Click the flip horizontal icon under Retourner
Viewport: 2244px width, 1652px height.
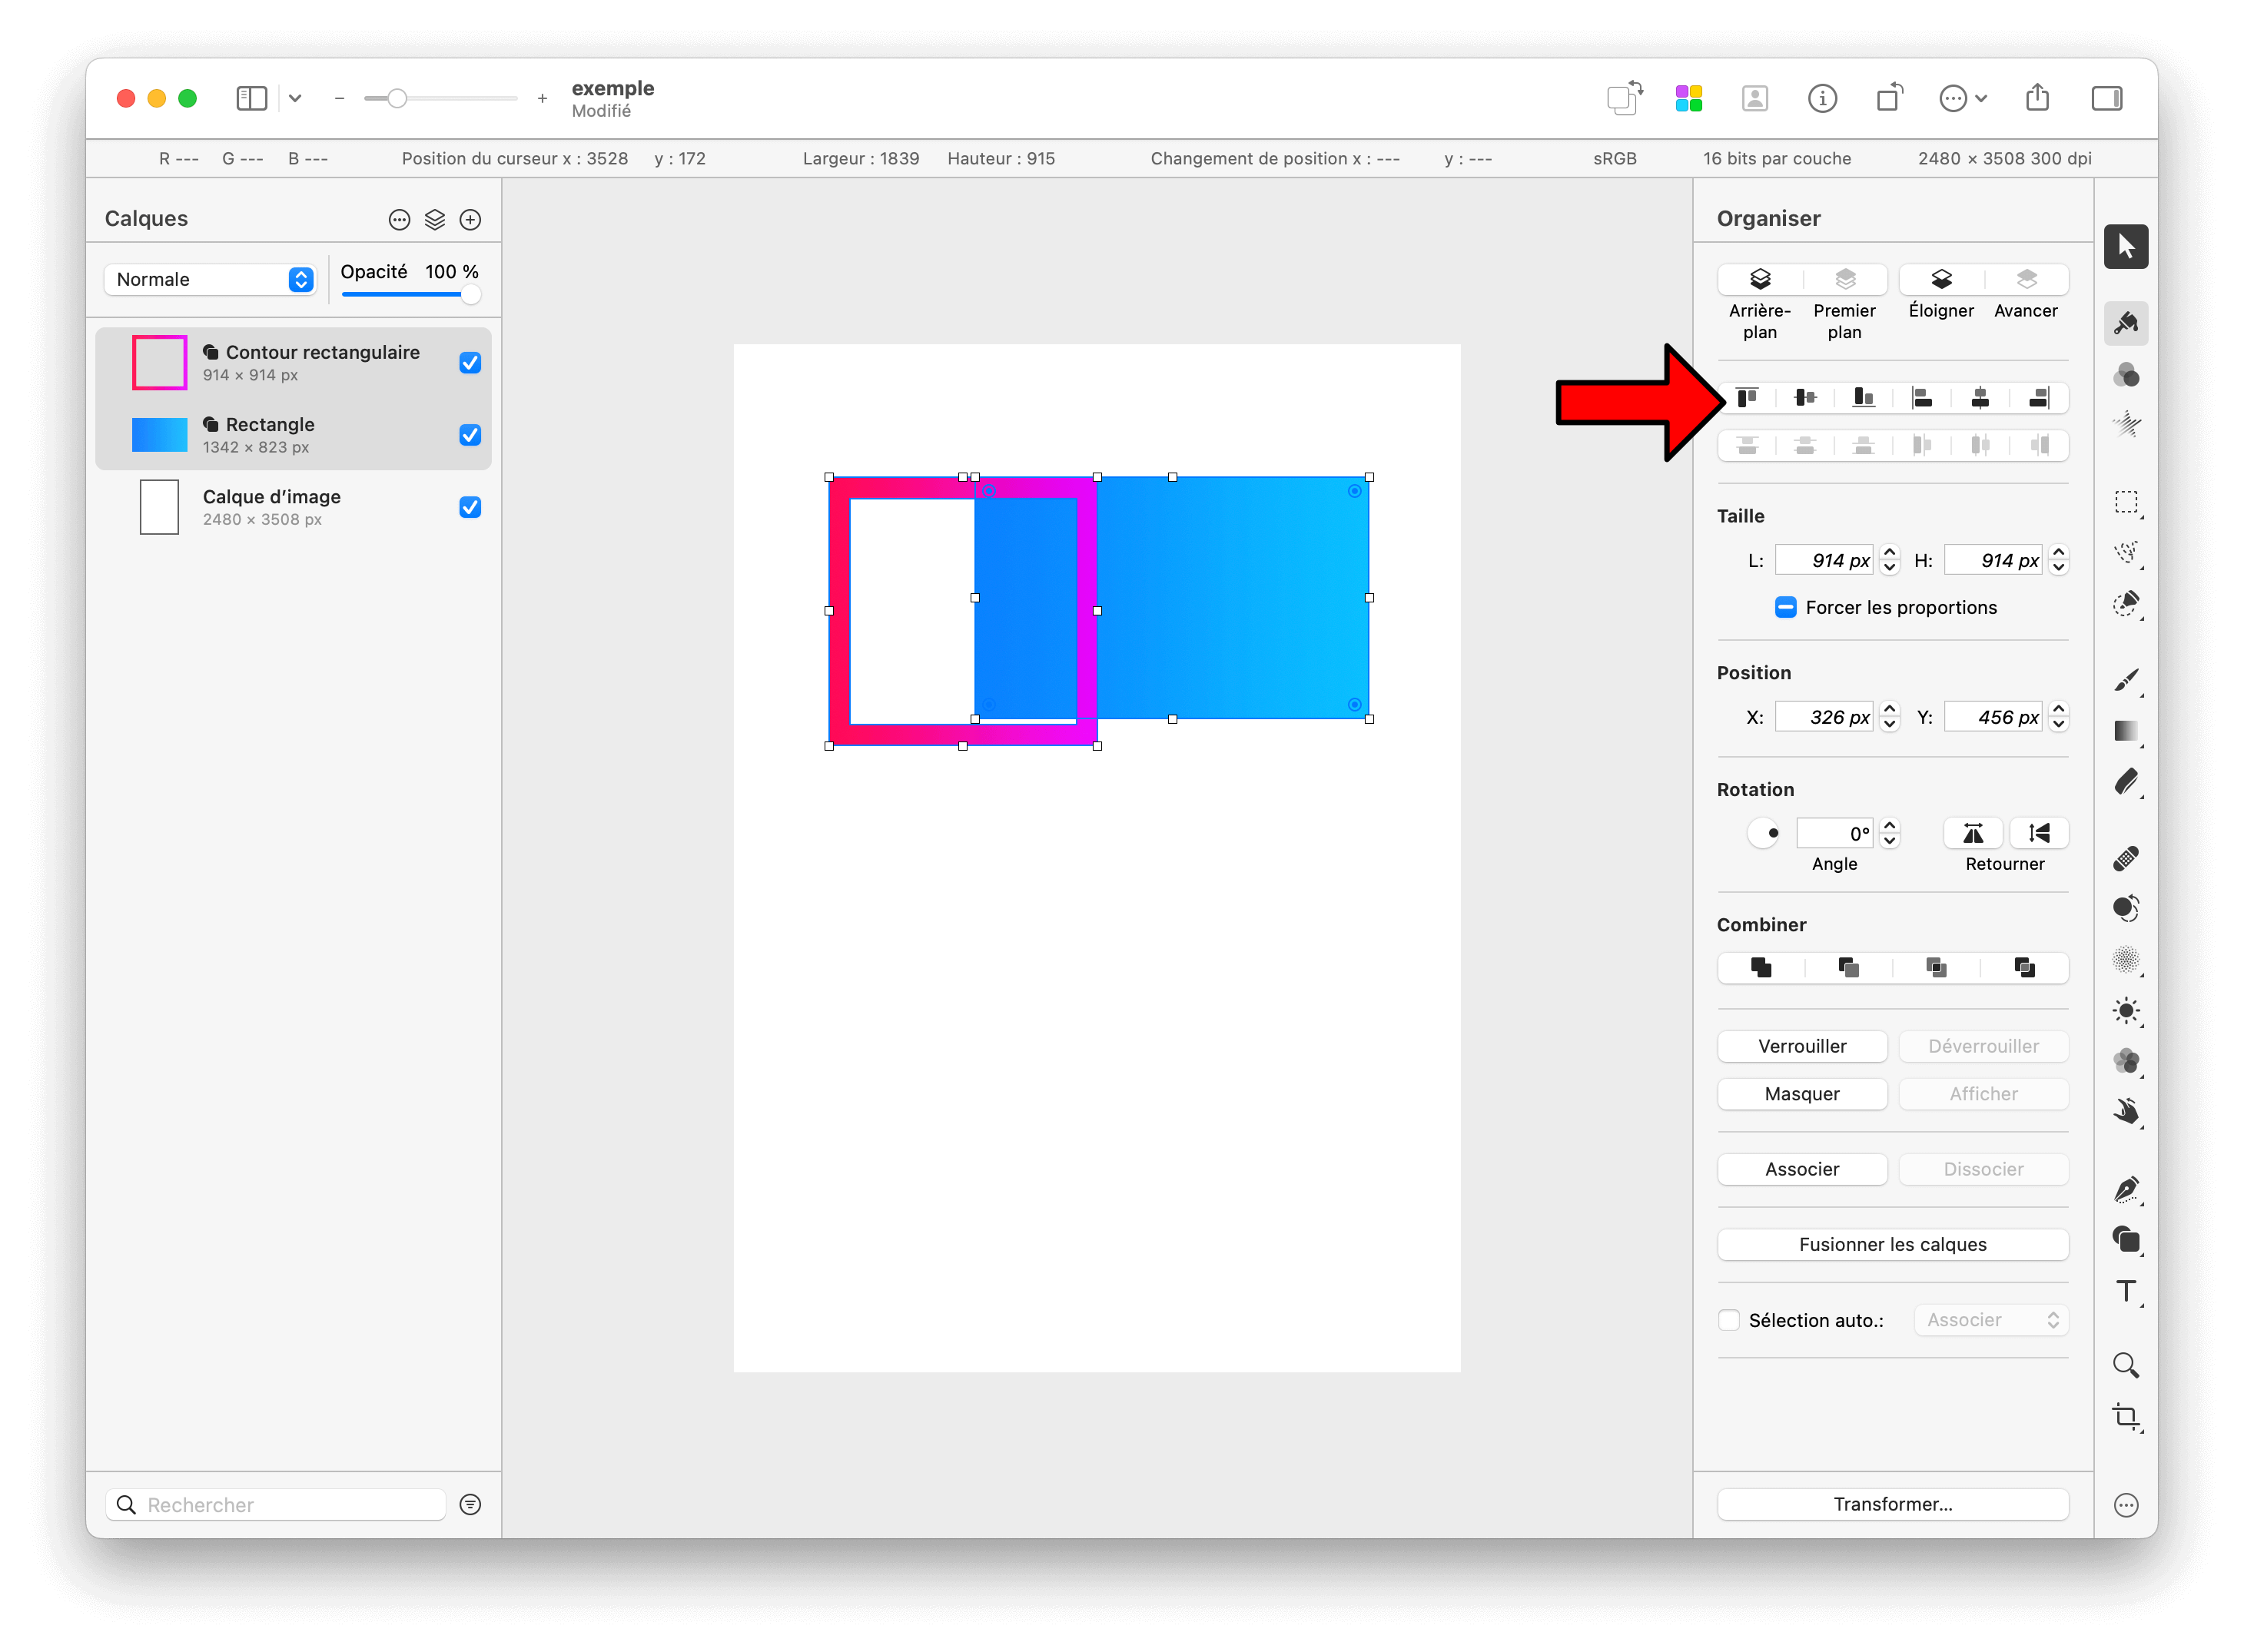(x=1972, y=833)
